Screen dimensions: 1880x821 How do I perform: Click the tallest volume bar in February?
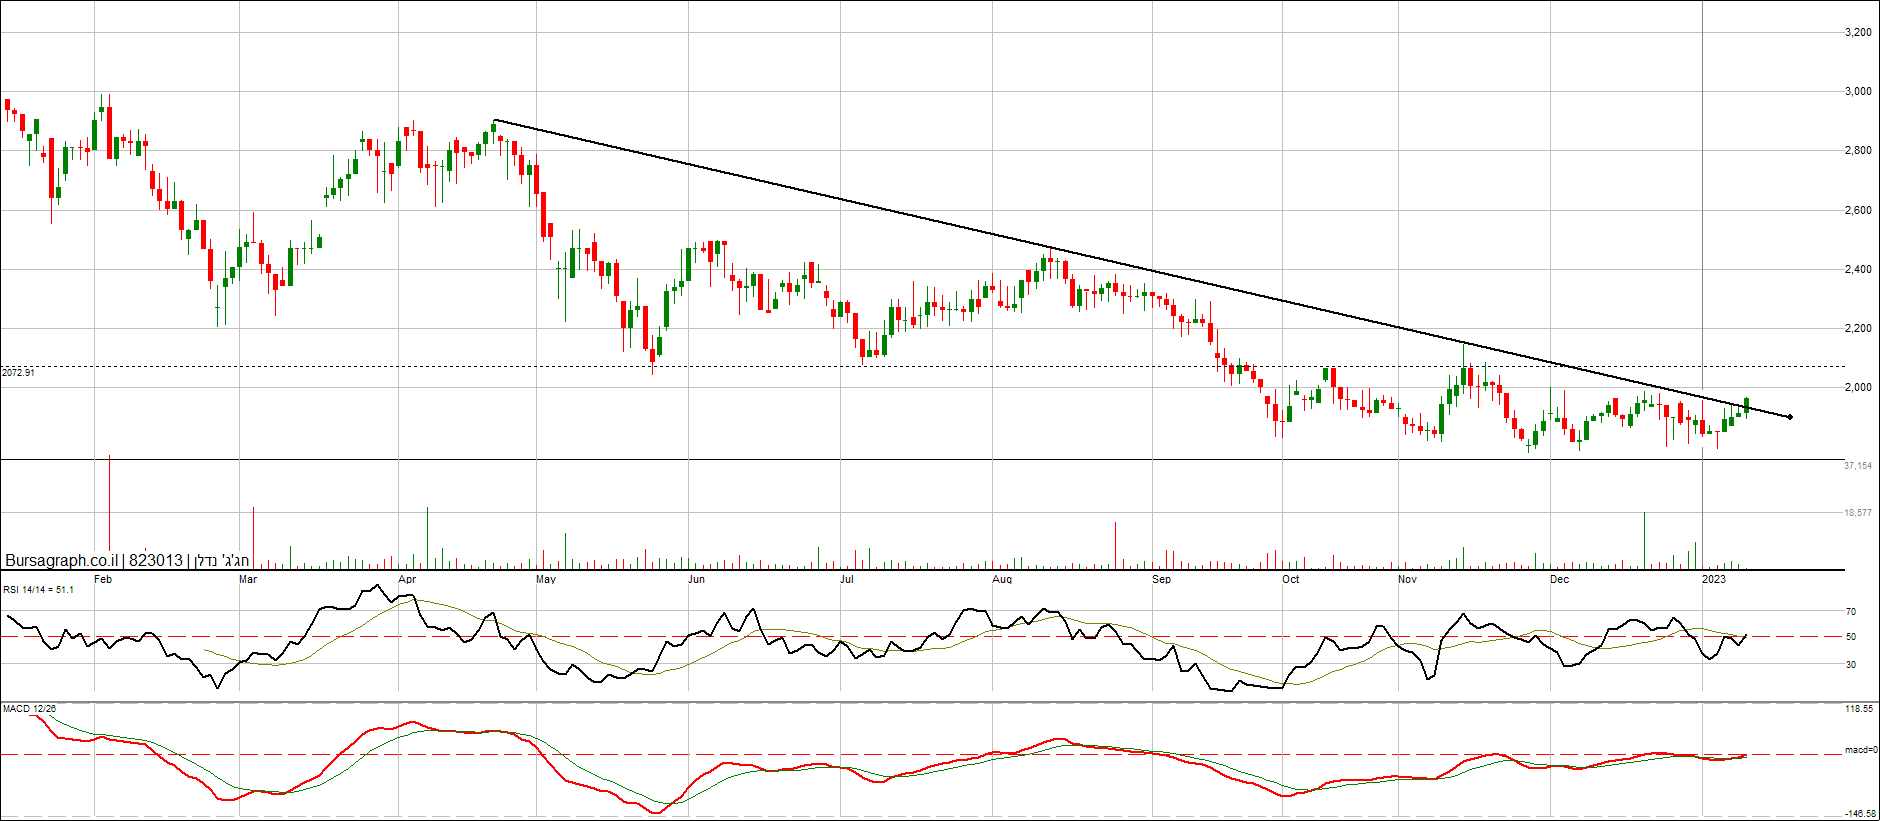pos(109,510)
